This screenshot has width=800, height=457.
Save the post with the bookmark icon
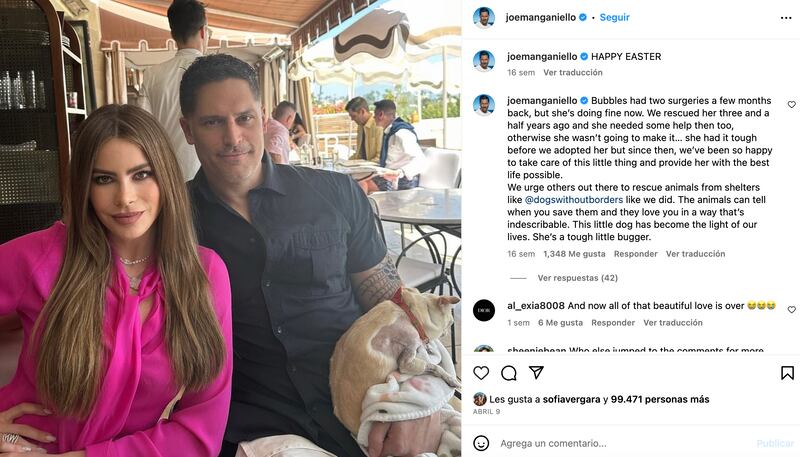click(x=787, y=373)
